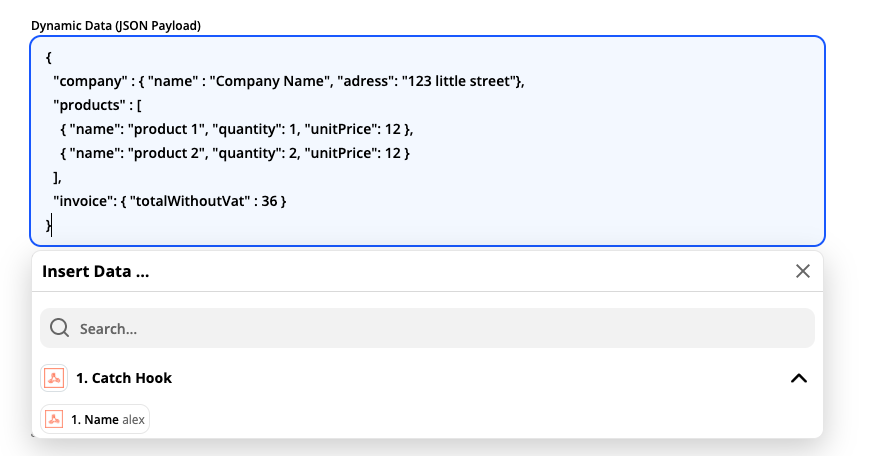The width and height of the screenshot is (874, 456).
Task: Click the webhook icon inside the Name pill
Action: click(x=54, y=419)
